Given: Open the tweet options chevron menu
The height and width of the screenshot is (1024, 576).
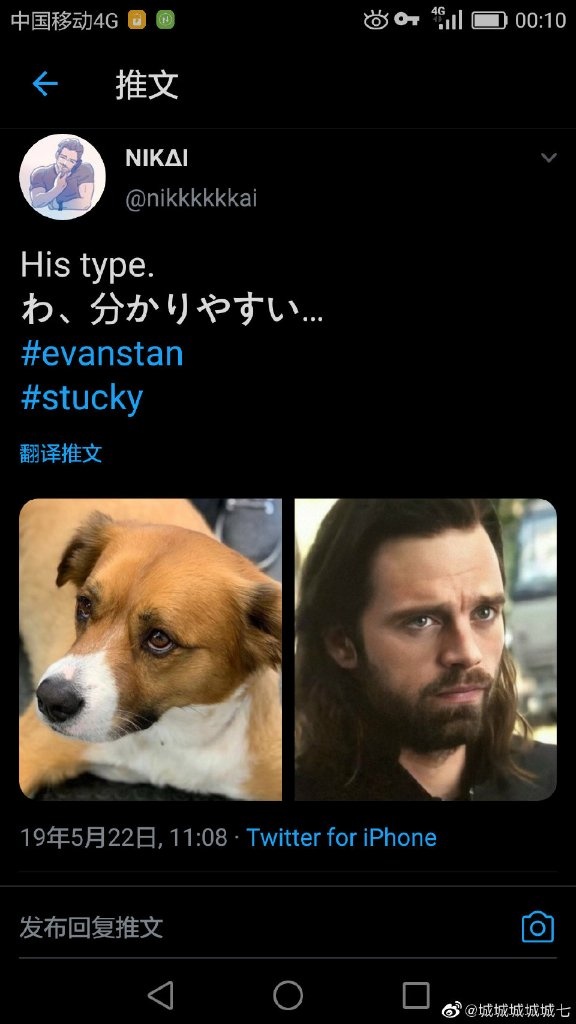Looking at the screenshot, I should tap(549, 157).
